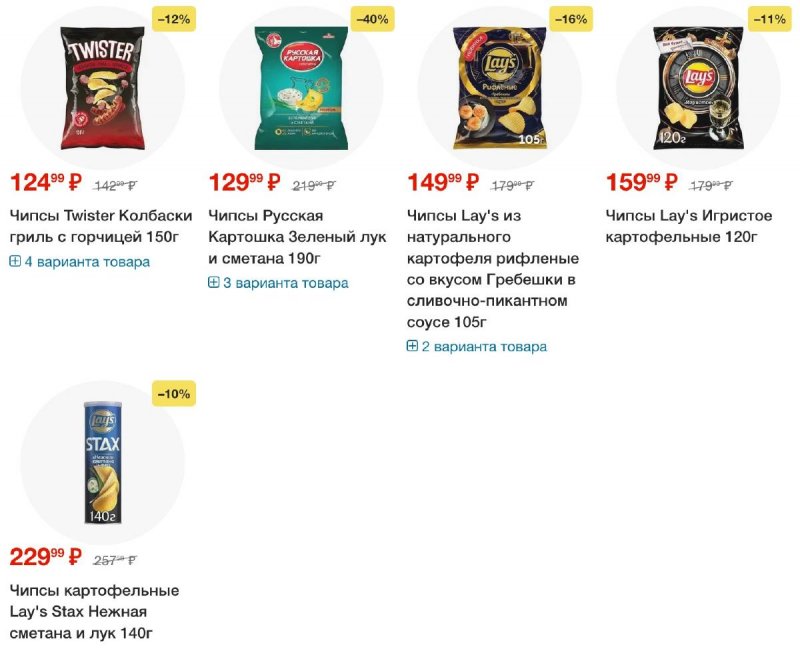Open the Lay's Игристое 120г chips image

[x=698, y=88]
